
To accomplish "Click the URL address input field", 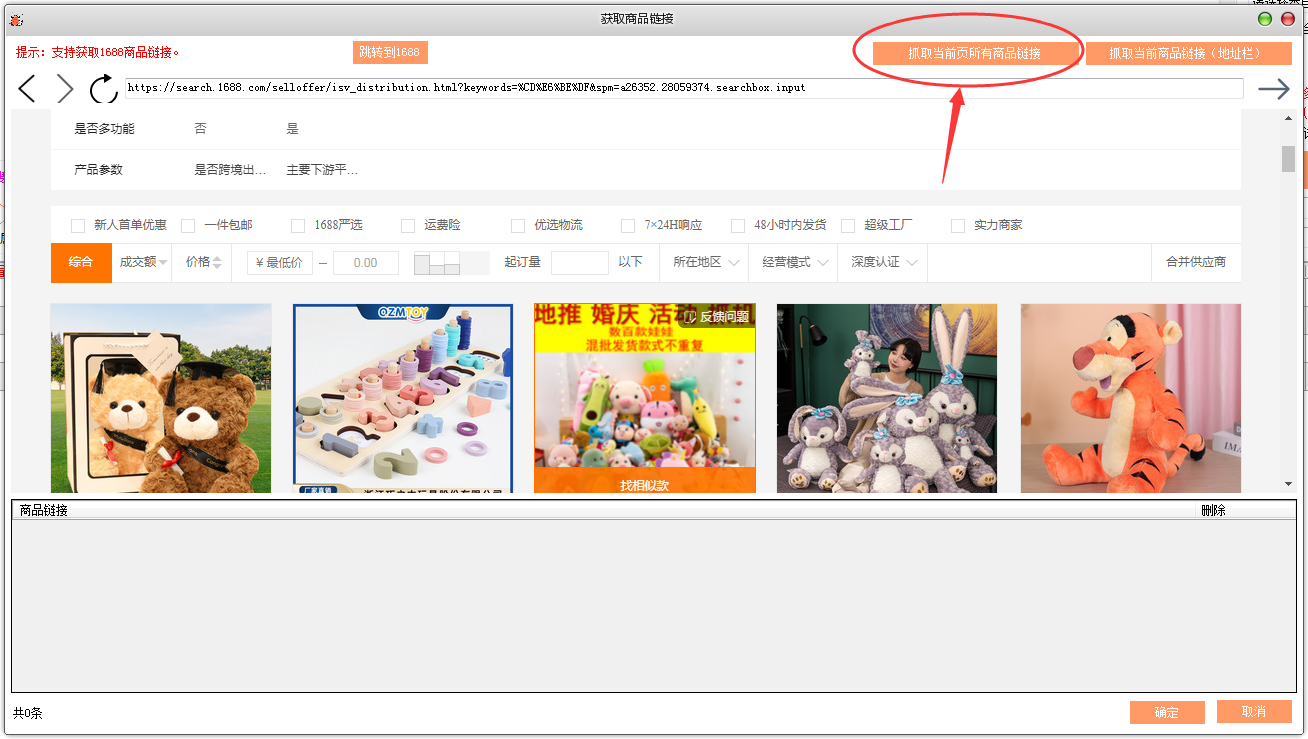I will (684, 88).
